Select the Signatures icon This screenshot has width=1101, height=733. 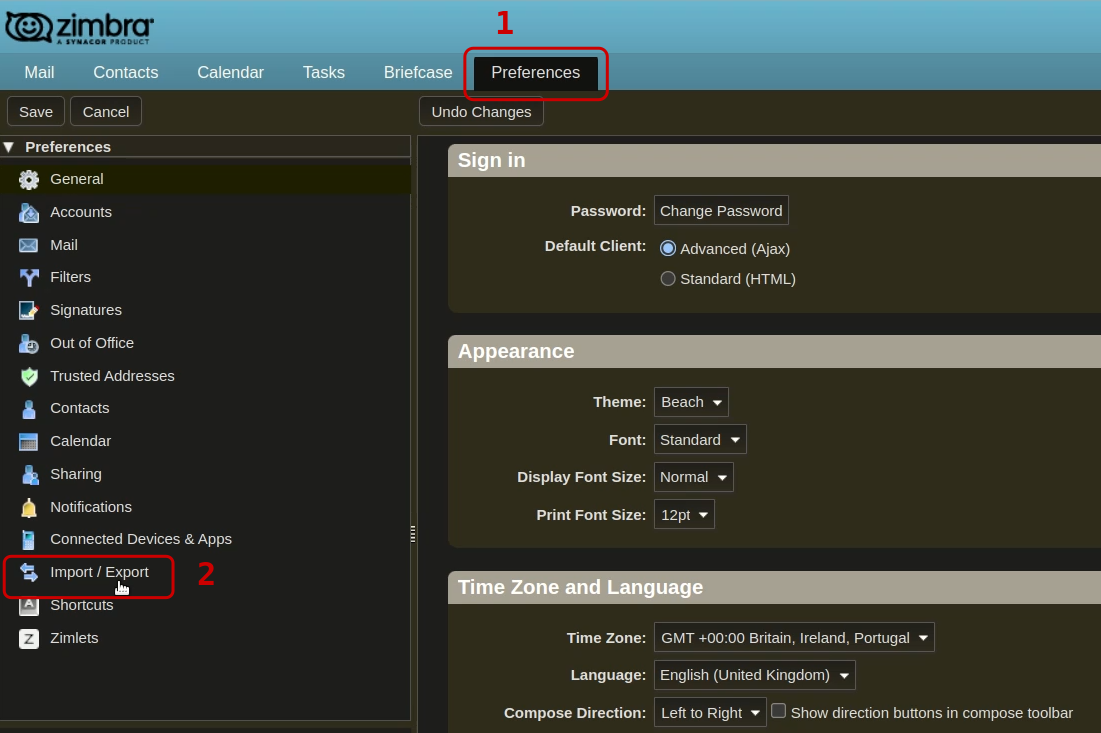tap(29, 310)
